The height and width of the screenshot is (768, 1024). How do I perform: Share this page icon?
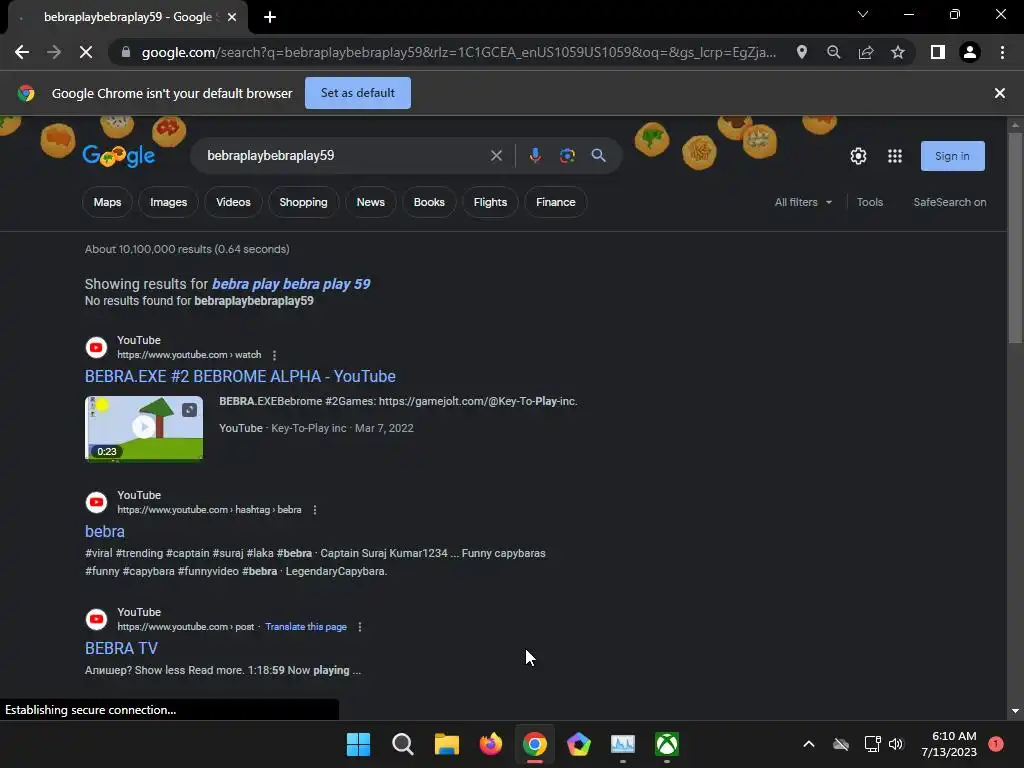[x=866, y=52]
